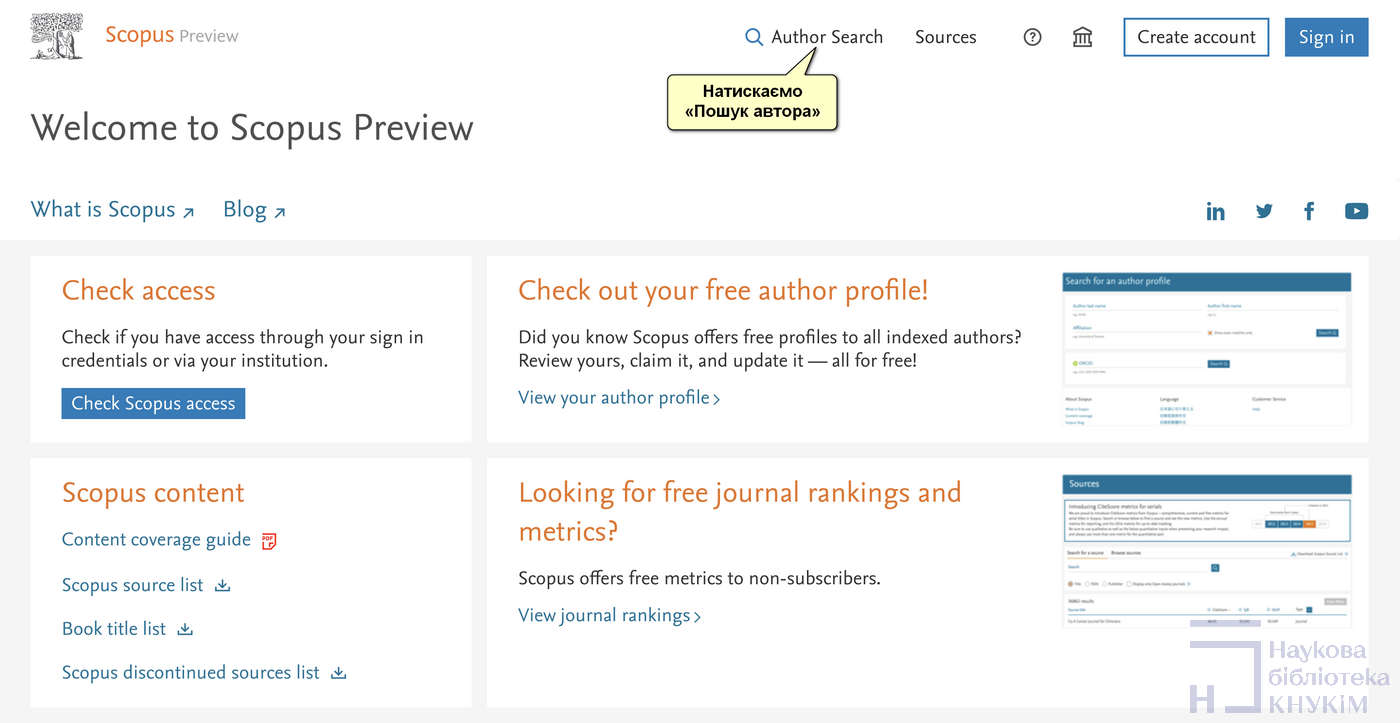Viewport: 1400px width, 723px height.
Task: Open Author Search in the top navigation
Action: point(827,37)
